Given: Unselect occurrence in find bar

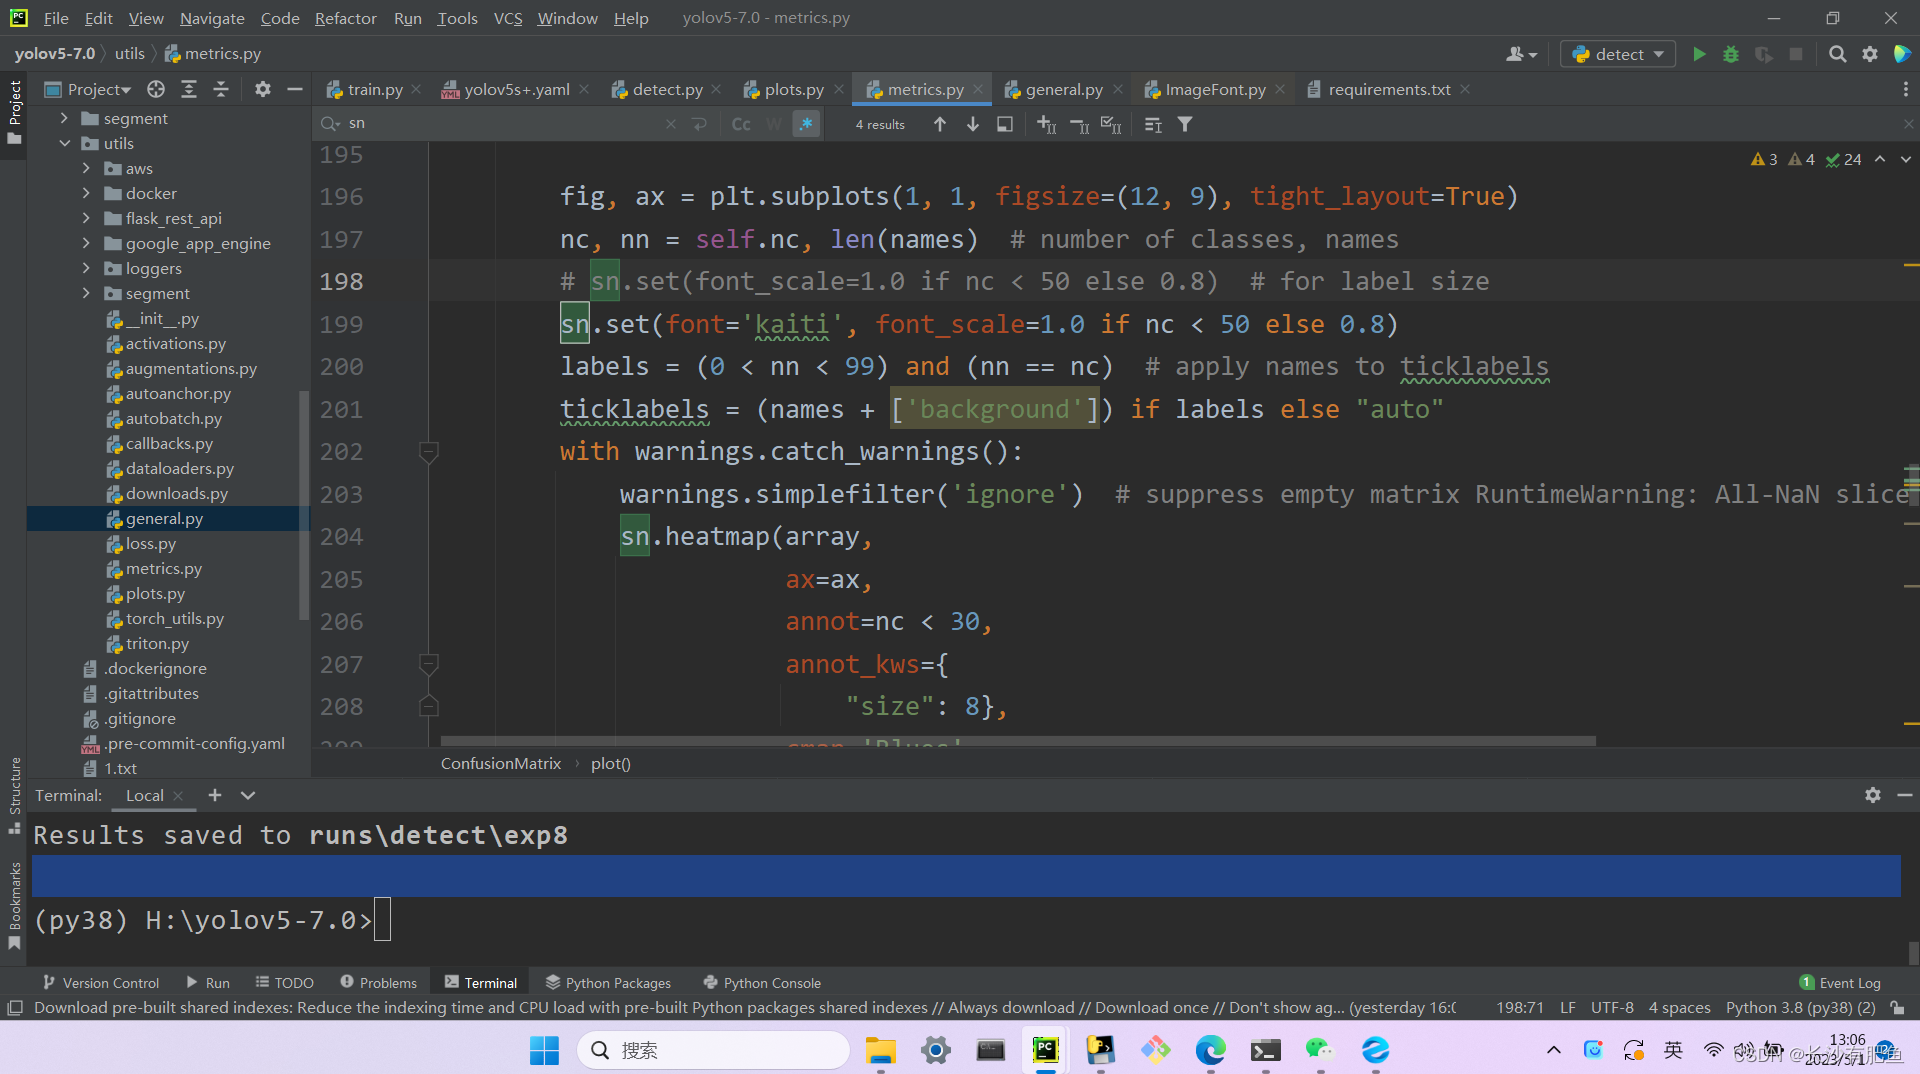Looking at the screenshot, I should pyautogui.click(x=1080, y=124).
